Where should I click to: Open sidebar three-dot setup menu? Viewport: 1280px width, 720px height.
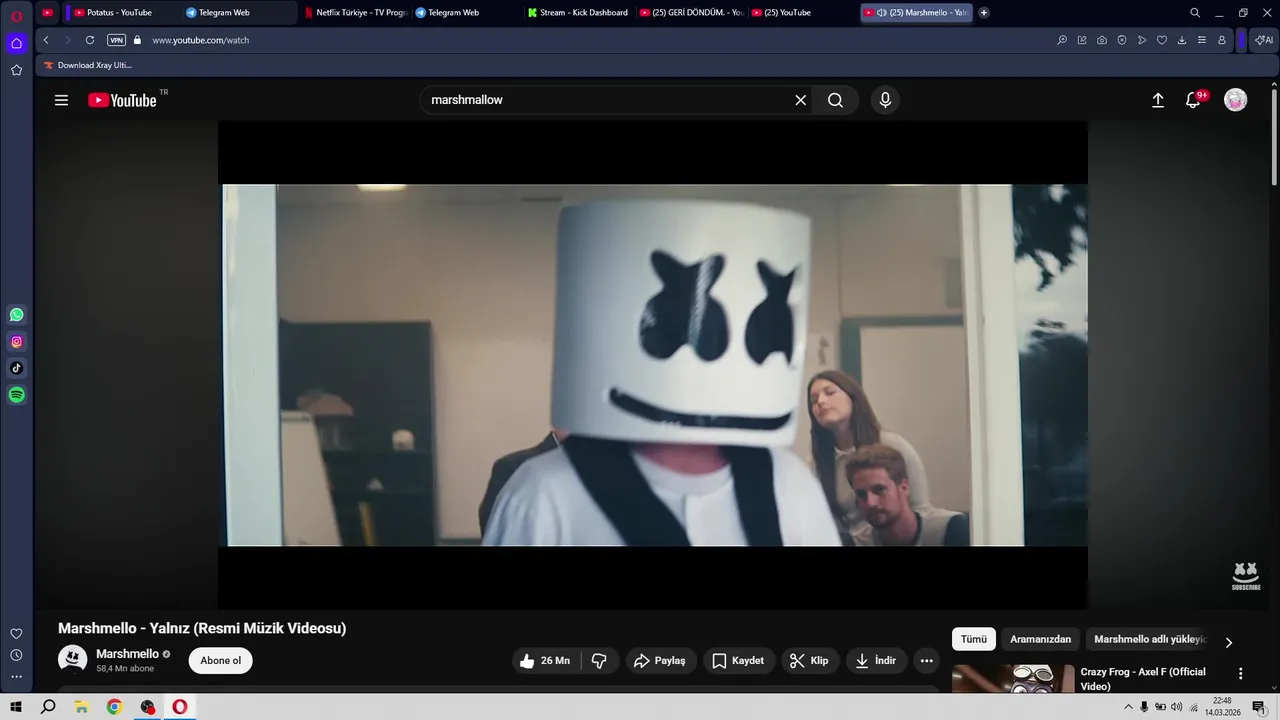[16, 677]
